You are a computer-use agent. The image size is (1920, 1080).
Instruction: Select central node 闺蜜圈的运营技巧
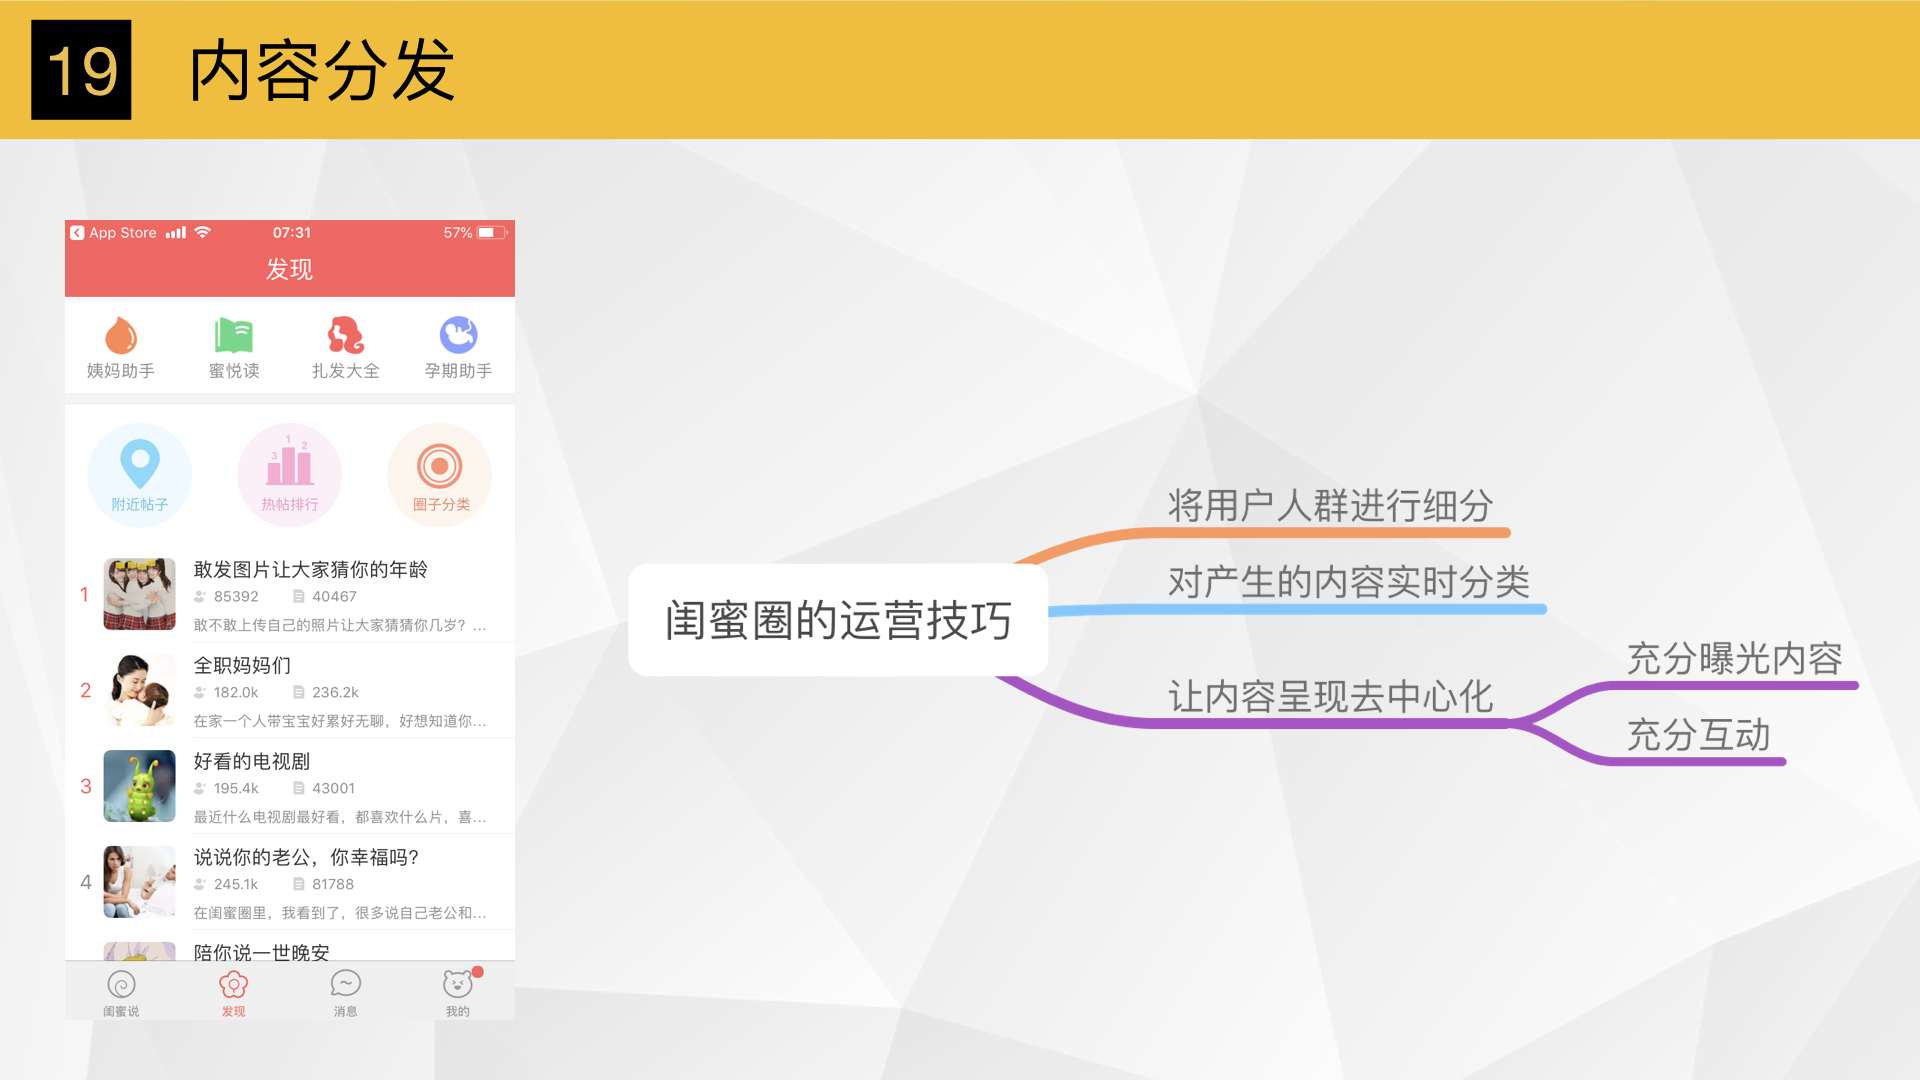coord(838,620)
